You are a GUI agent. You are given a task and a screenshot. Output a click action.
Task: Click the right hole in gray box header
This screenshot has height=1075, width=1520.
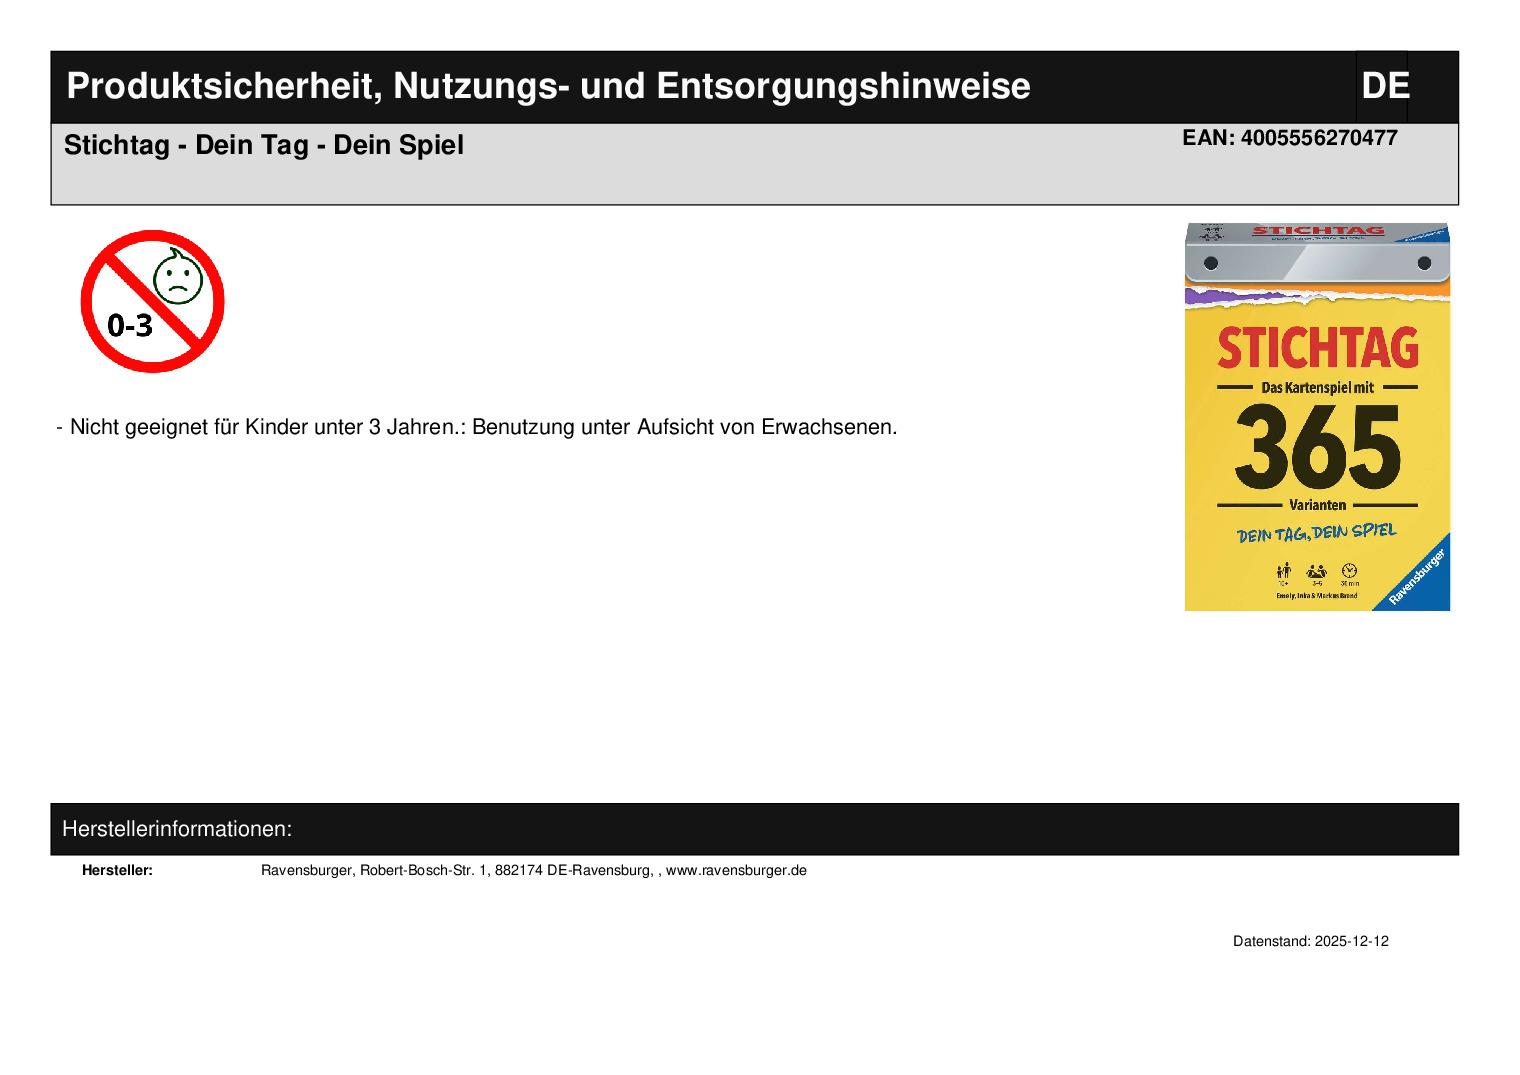(x=1425, y=263)
